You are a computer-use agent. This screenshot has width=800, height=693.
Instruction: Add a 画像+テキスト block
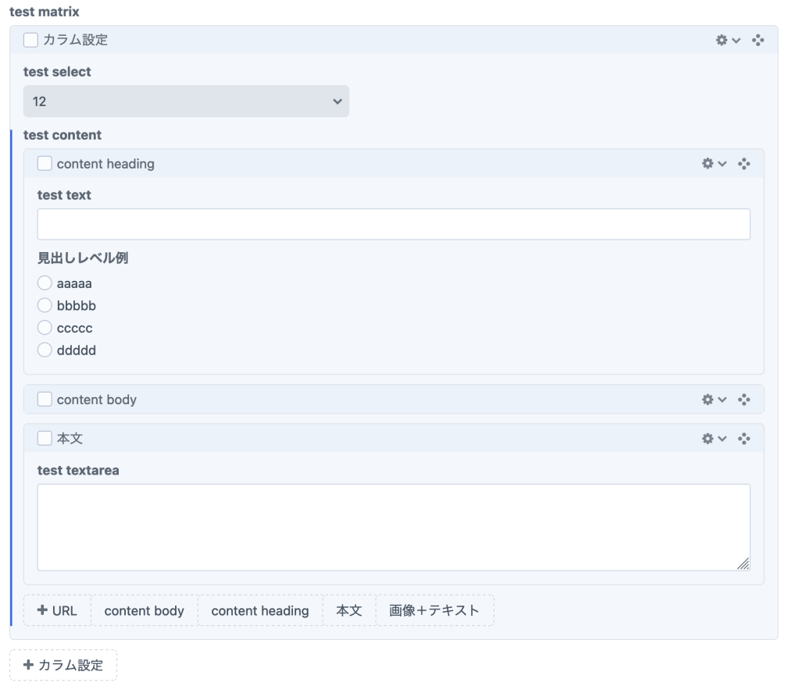(x=434, y=610)
